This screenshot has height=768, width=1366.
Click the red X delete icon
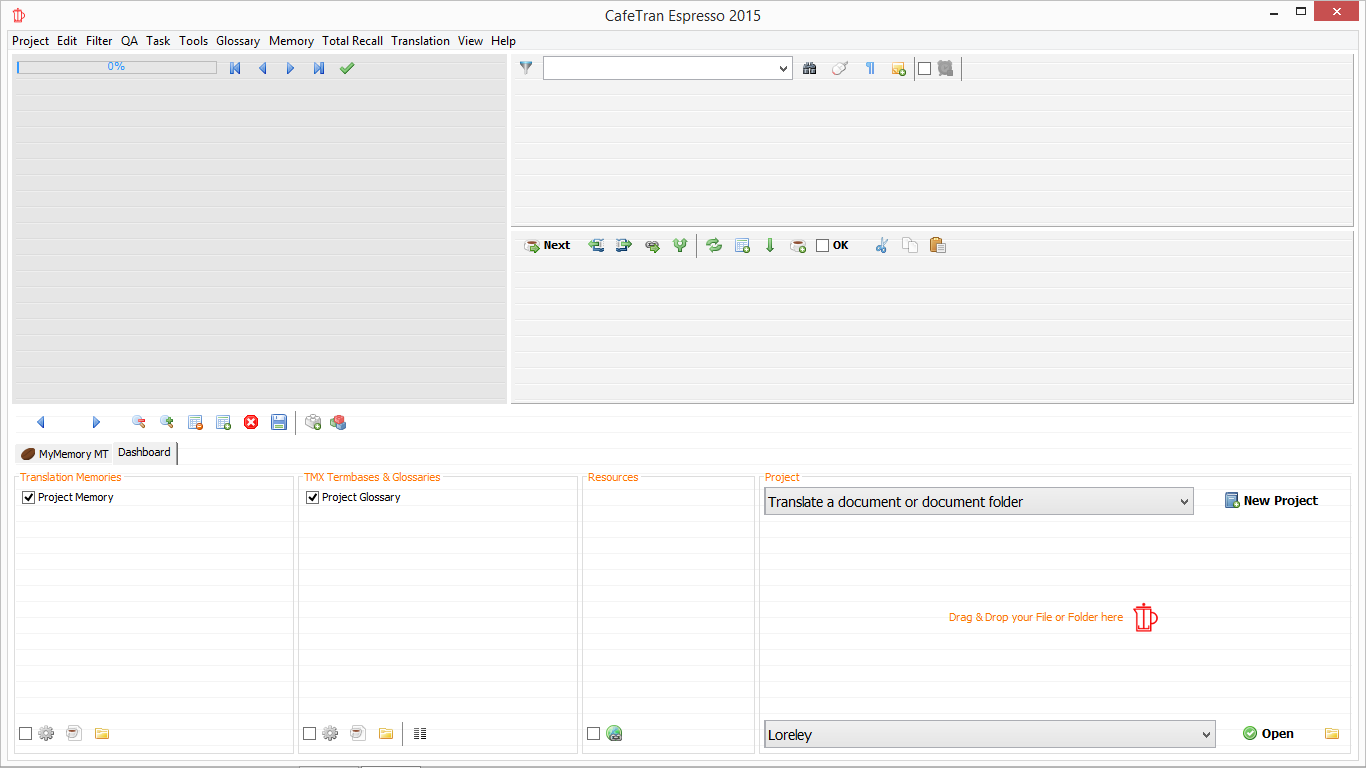[x=251, y=422]
